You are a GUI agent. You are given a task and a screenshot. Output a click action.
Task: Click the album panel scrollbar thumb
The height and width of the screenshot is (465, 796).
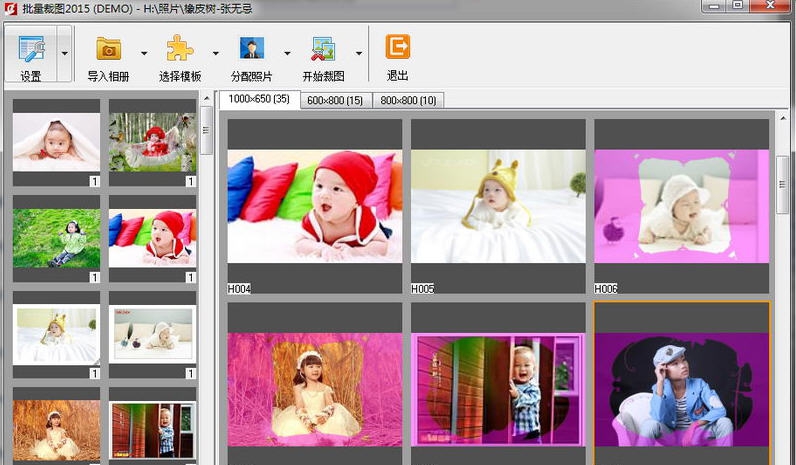[206, 130]
